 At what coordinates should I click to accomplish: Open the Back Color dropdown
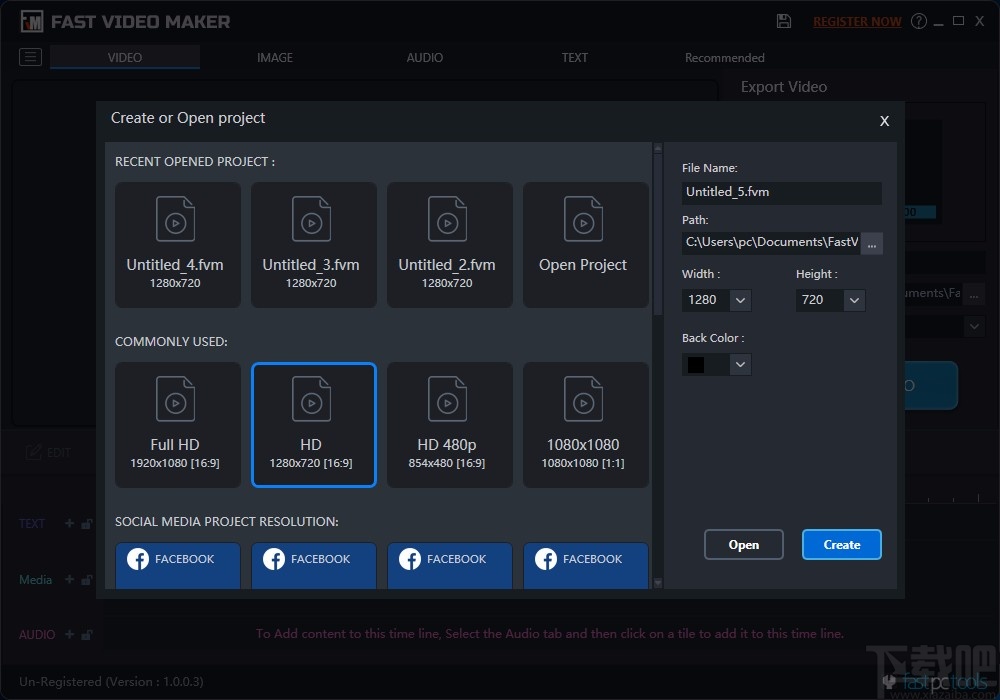tap(740, 365)
